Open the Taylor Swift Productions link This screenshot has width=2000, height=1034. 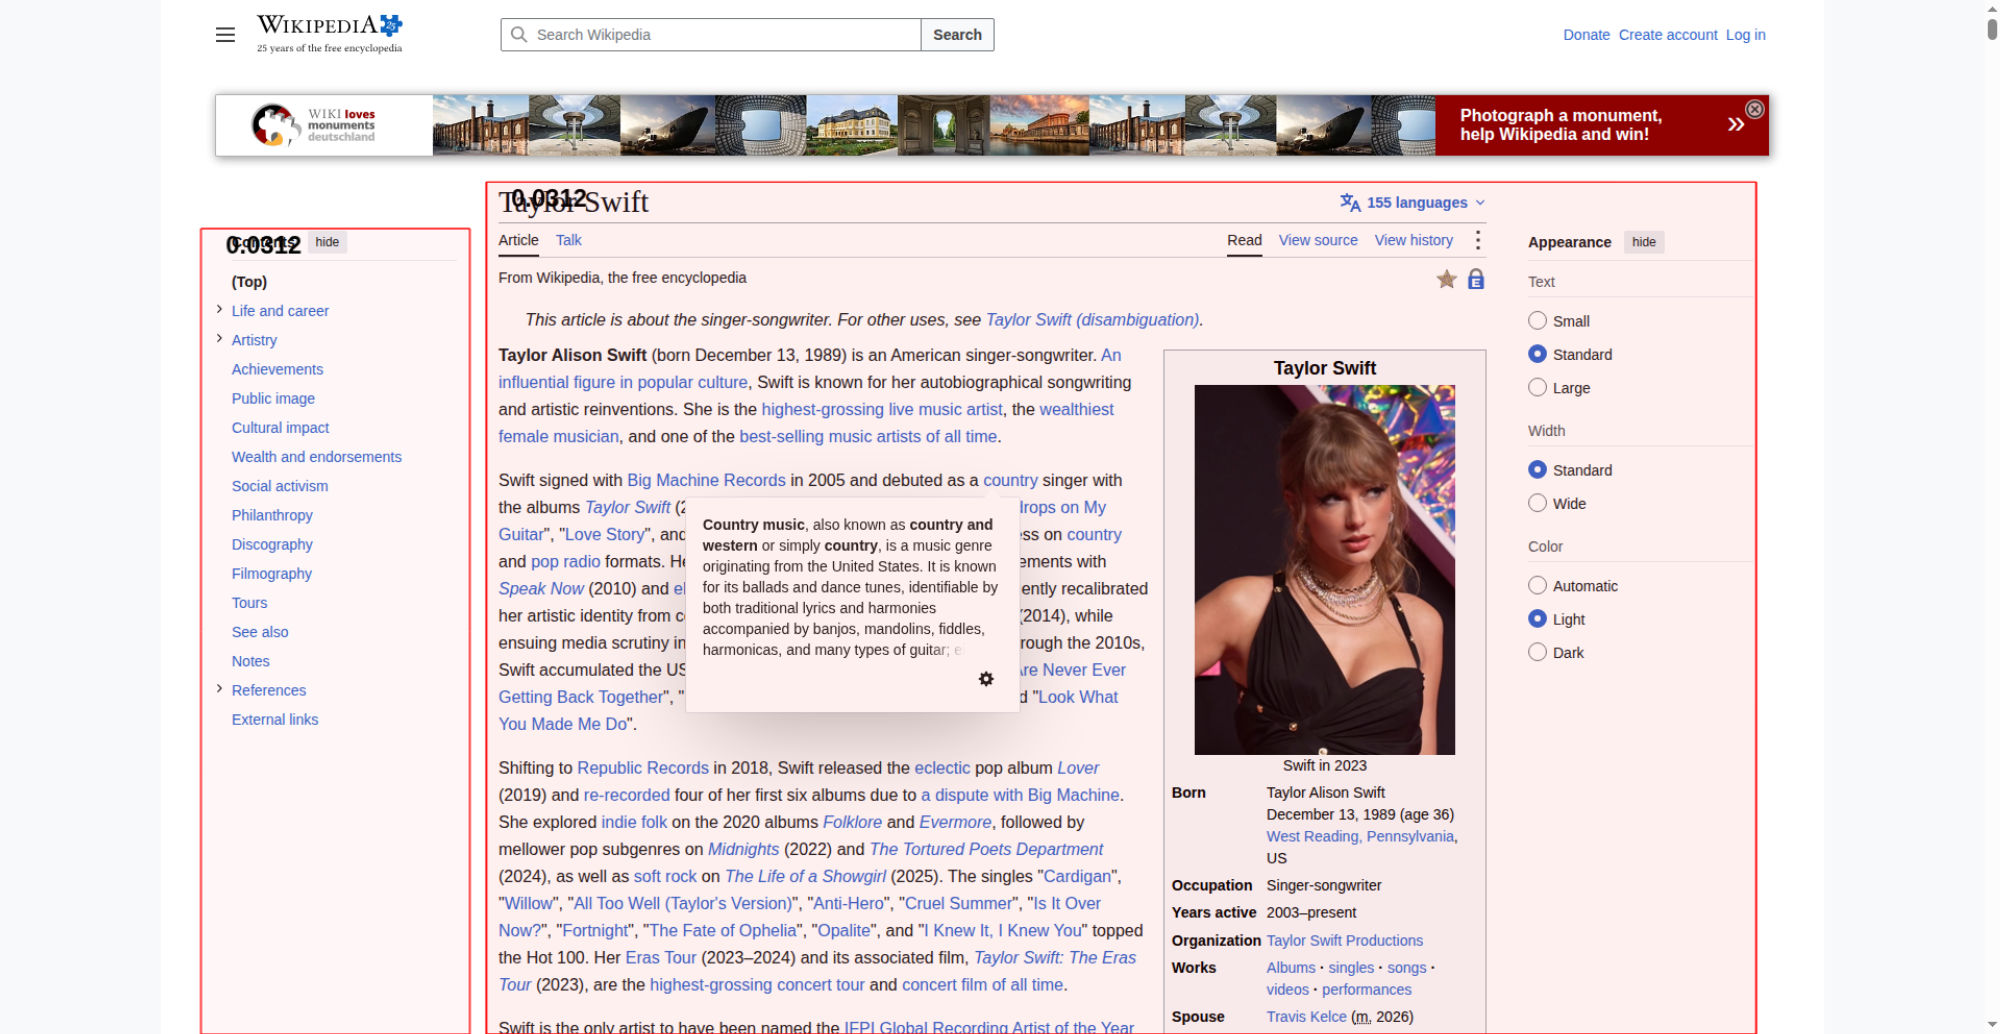1344,940
